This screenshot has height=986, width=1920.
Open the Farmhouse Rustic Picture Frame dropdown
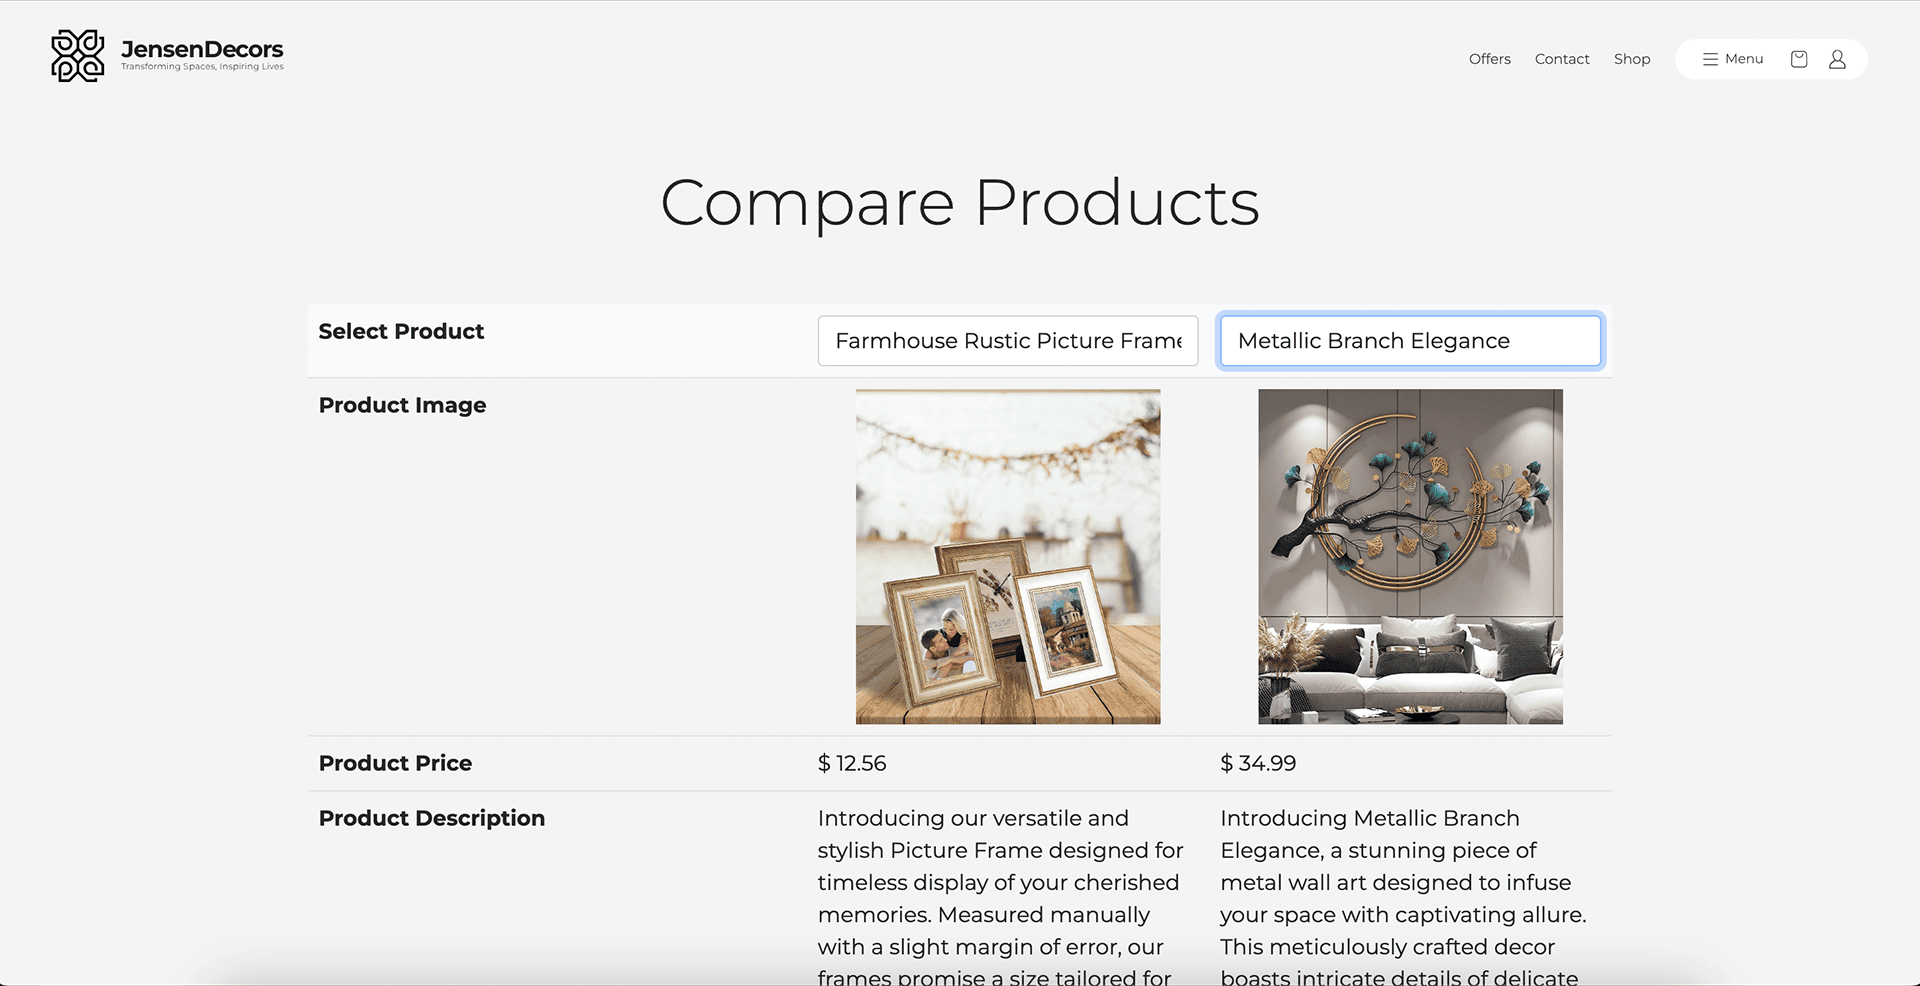pos(1007,341)
